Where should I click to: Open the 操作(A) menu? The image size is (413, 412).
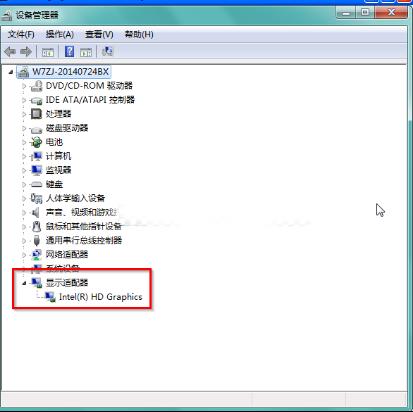pos(60,34)
